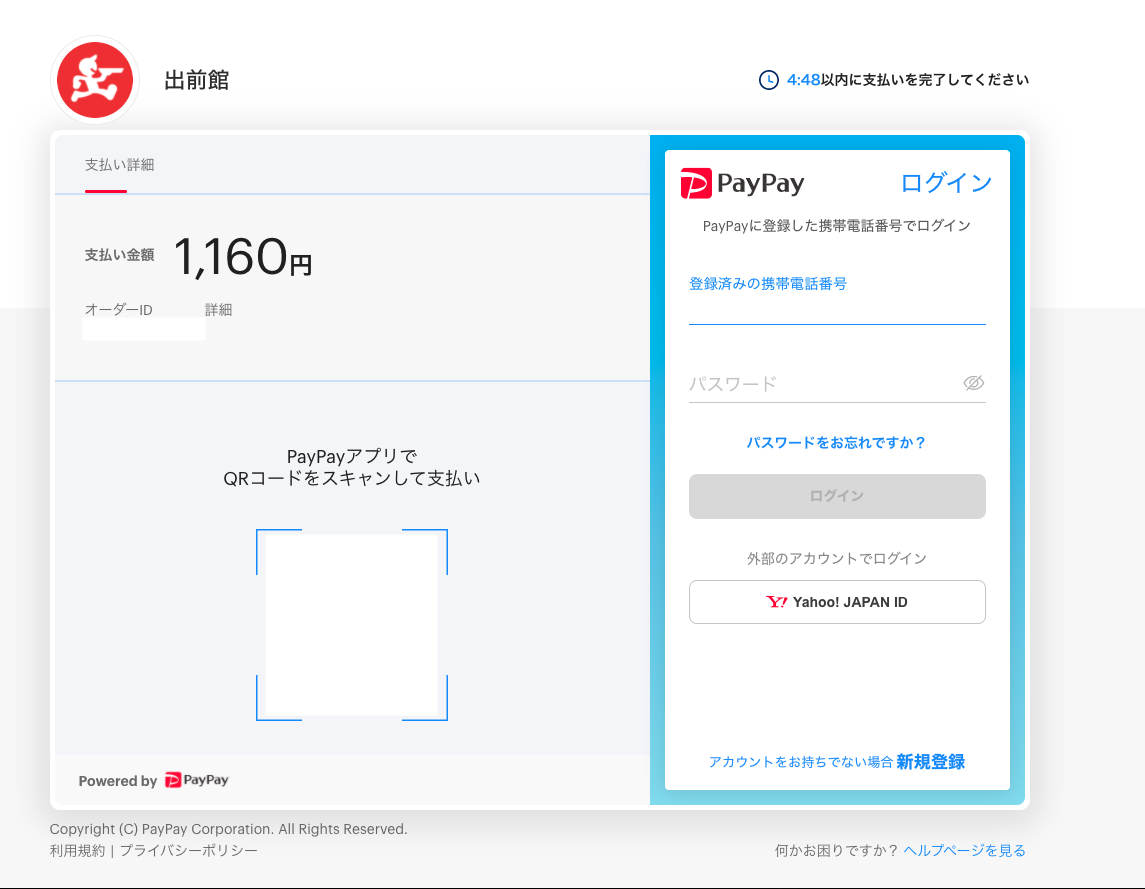Viewport: 1145px width, 889px height.
Task: Toggle password visibility eye icon
Action: (x=973, y=383)
